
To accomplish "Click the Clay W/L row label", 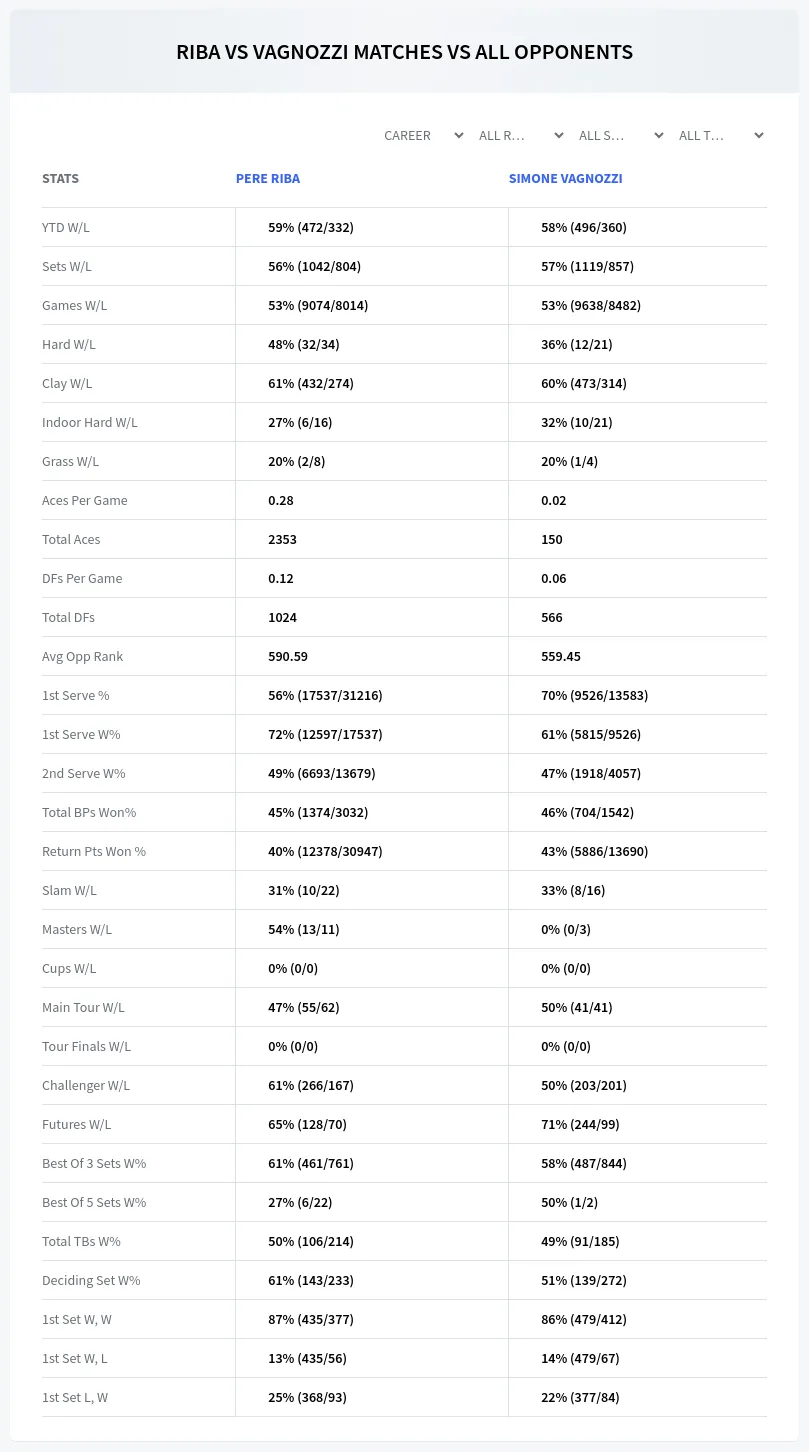I will click(67, 383).
